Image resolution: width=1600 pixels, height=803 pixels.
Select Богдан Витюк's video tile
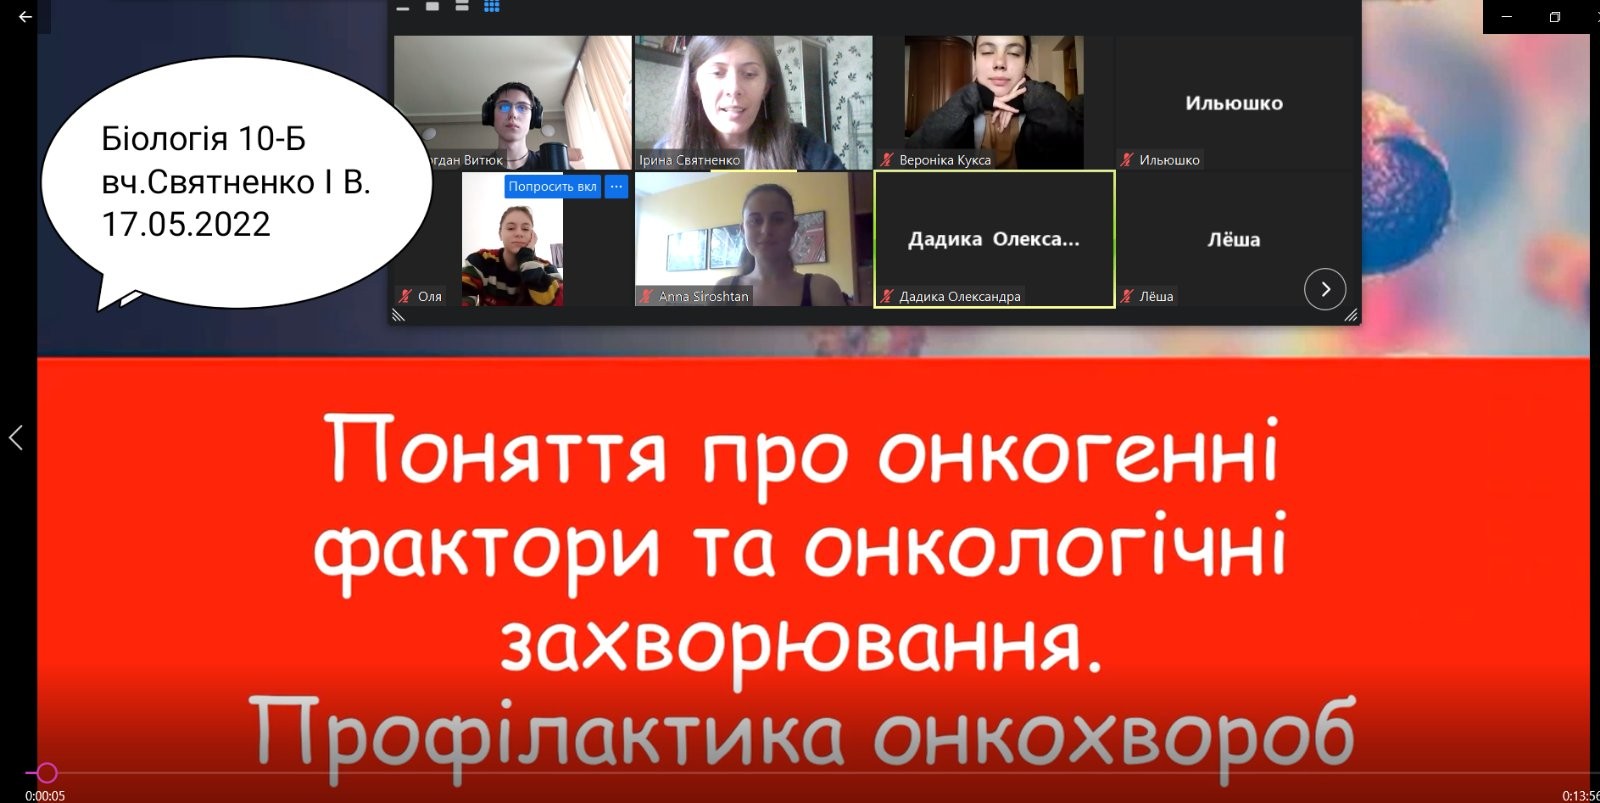pyautogui.click(x=512, y=102)
